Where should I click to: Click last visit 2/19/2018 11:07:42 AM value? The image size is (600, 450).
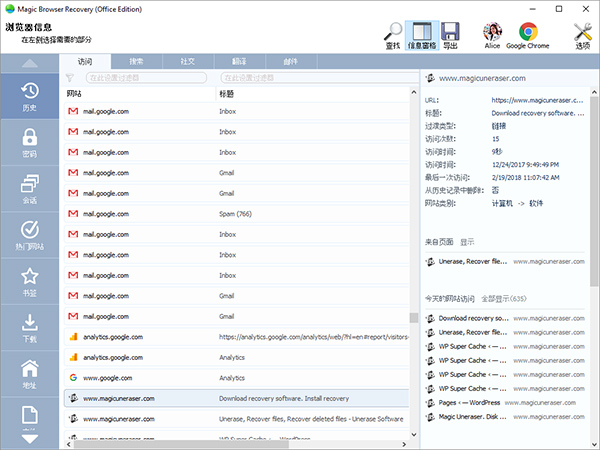pyautogui.click(x=525, y=178)
